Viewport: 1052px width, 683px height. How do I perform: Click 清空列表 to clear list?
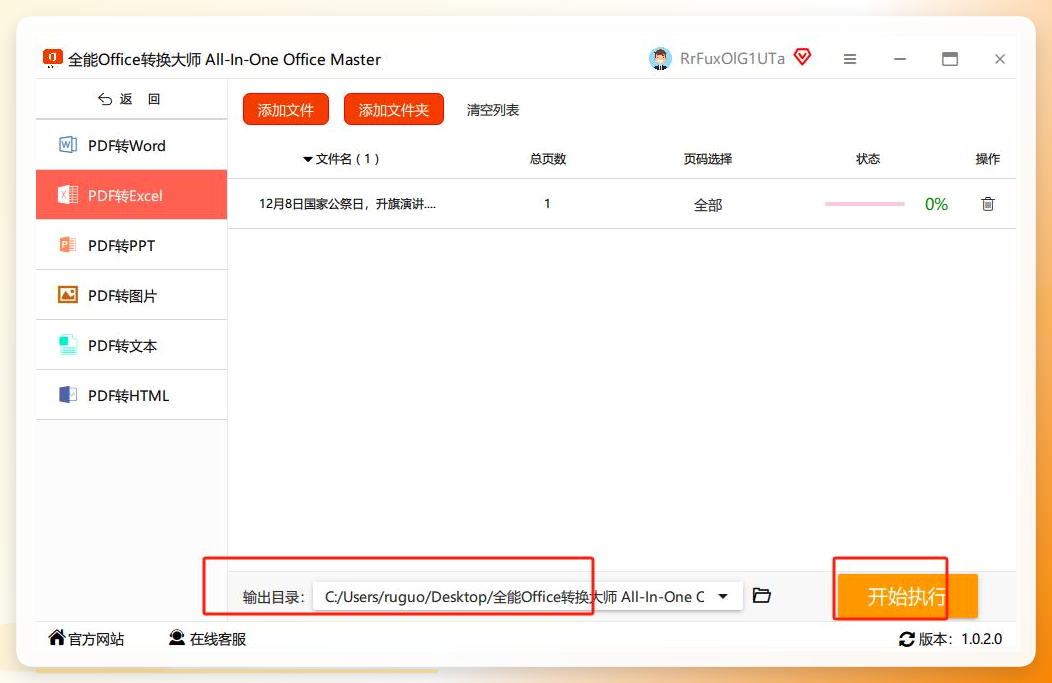[x=493, y=110]
